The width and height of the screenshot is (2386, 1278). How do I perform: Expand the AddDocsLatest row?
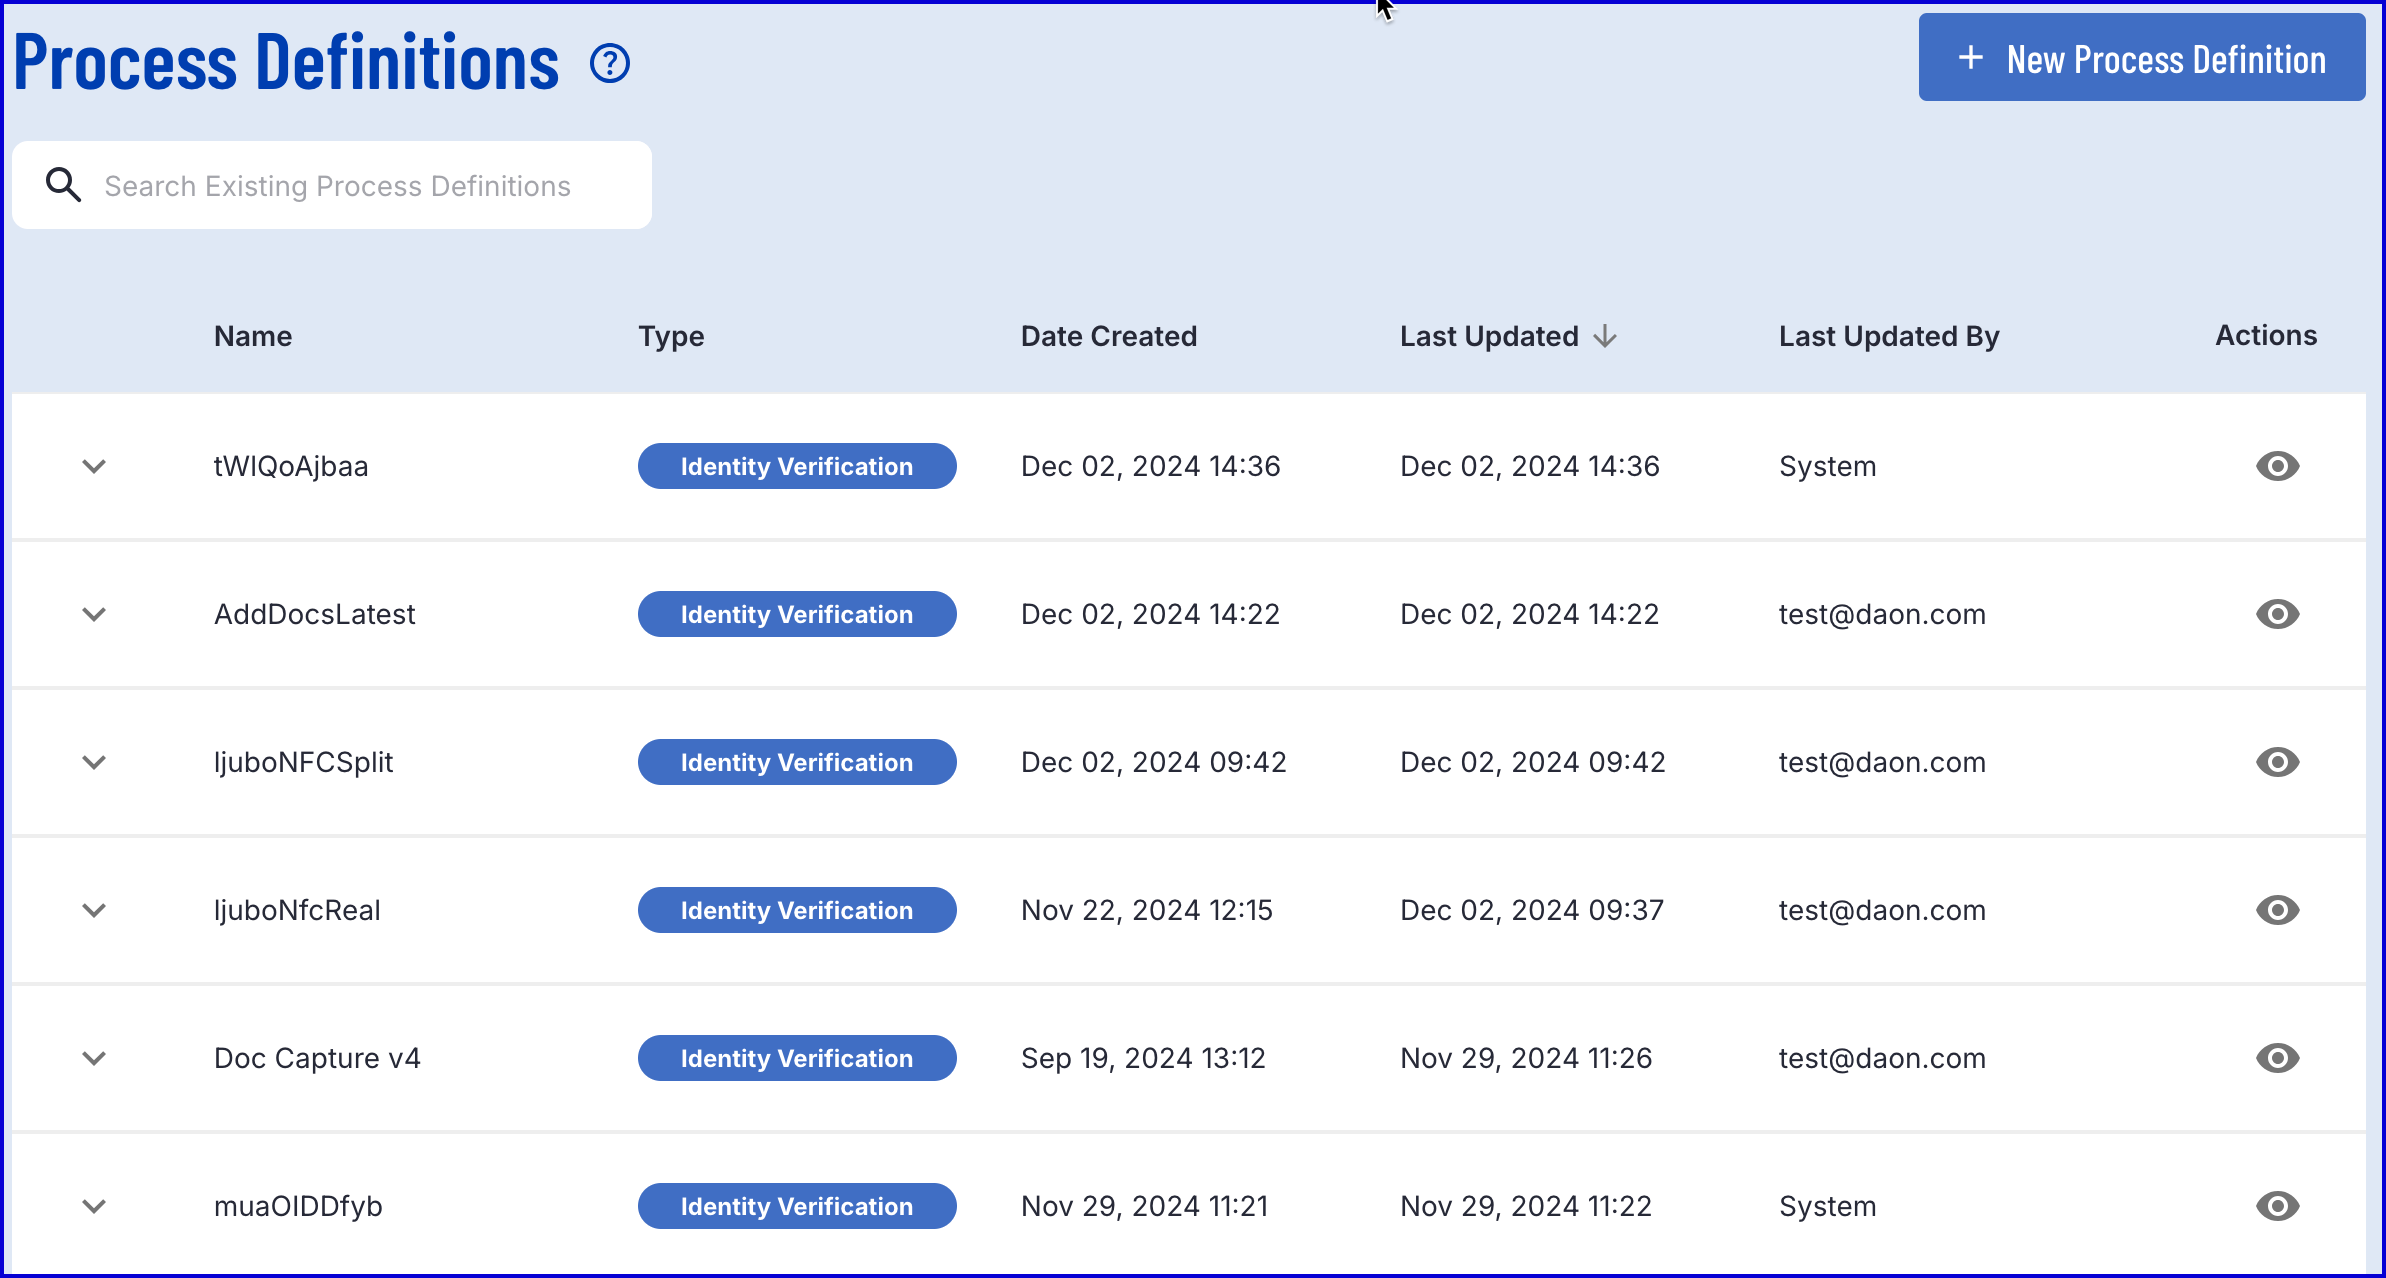94,614
